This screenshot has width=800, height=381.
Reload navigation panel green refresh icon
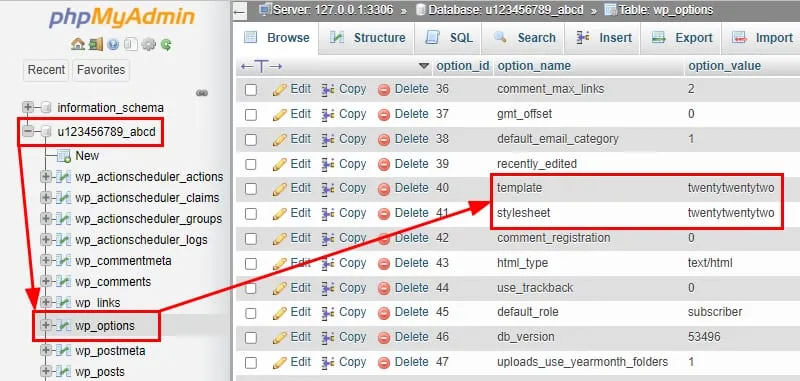[x=166, y=44]
